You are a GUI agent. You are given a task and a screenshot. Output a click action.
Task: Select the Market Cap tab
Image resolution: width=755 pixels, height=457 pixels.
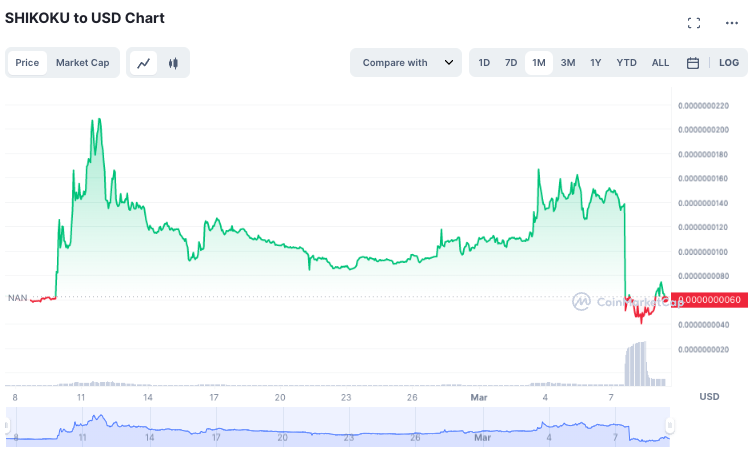point(82,63)
